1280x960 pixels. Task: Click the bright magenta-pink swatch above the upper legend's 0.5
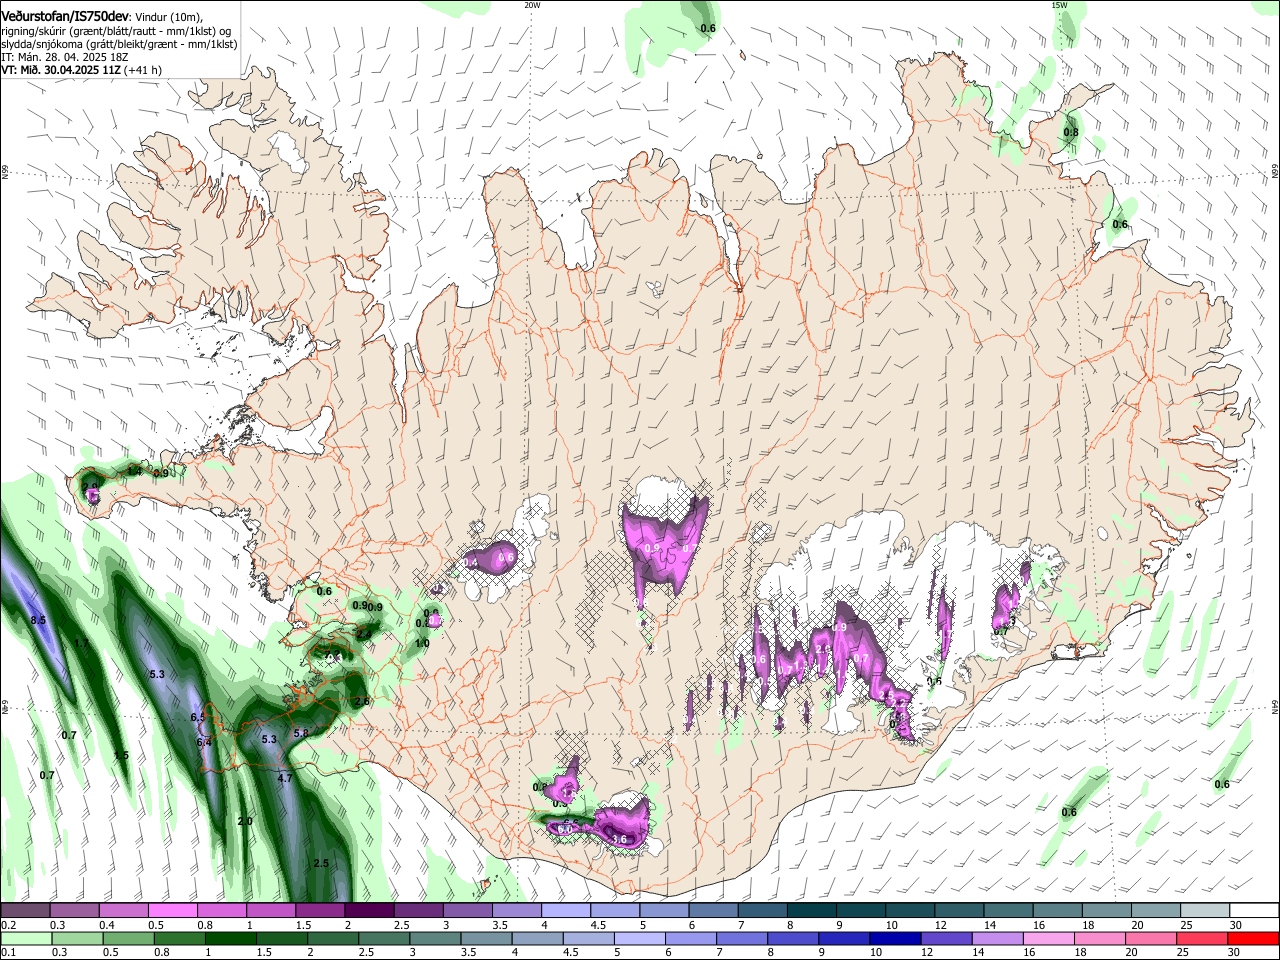click(x=172, y=911)
